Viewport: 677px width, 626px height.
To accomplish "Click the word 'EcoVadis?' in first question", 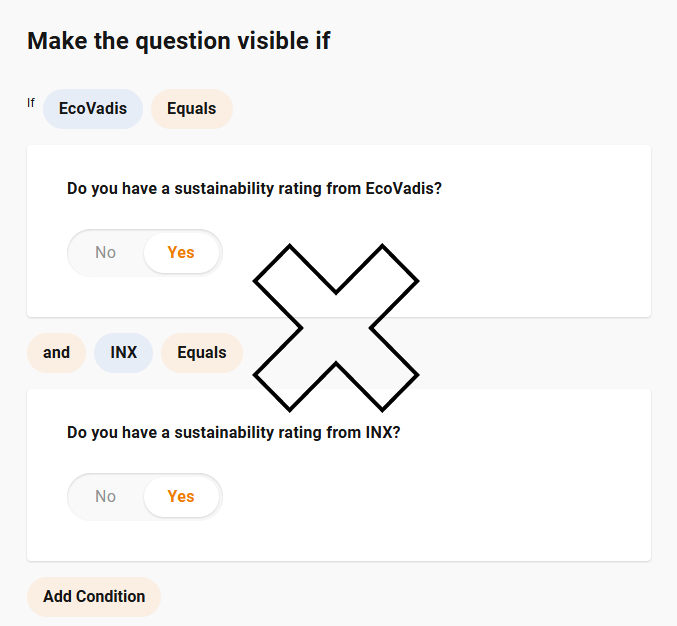I will tap(404, 188).
